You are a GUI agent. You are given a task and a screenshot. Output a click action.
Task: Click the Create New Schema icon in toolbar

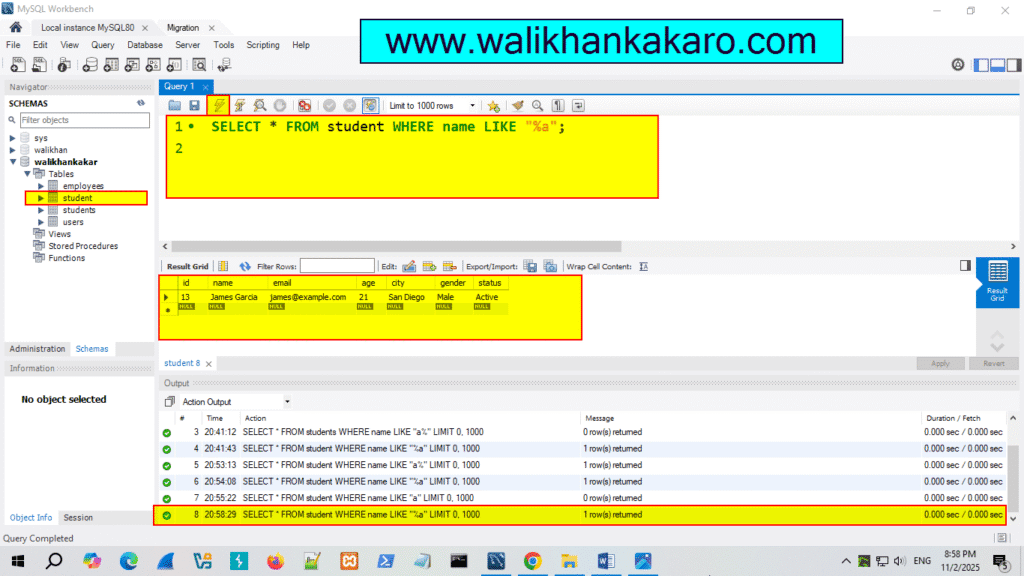tap(91, 64)
